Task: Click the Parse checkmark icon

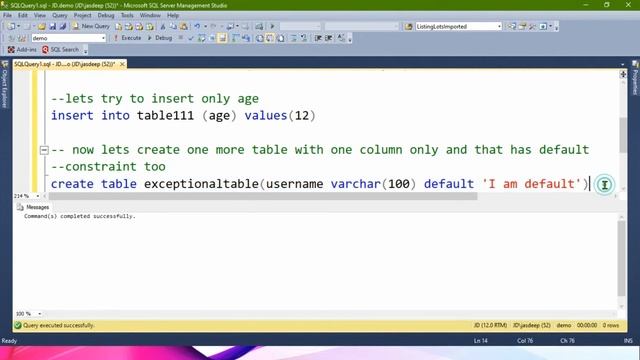Action: click(191, 38)
